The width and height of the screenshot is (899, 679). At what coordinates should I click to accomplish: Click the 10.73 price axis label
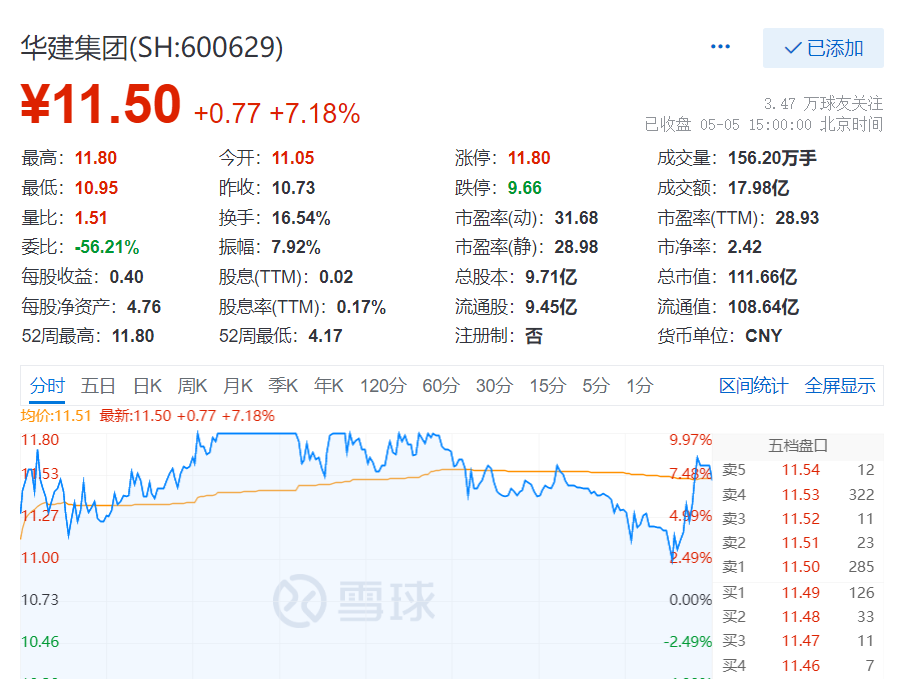coord(40,600)
